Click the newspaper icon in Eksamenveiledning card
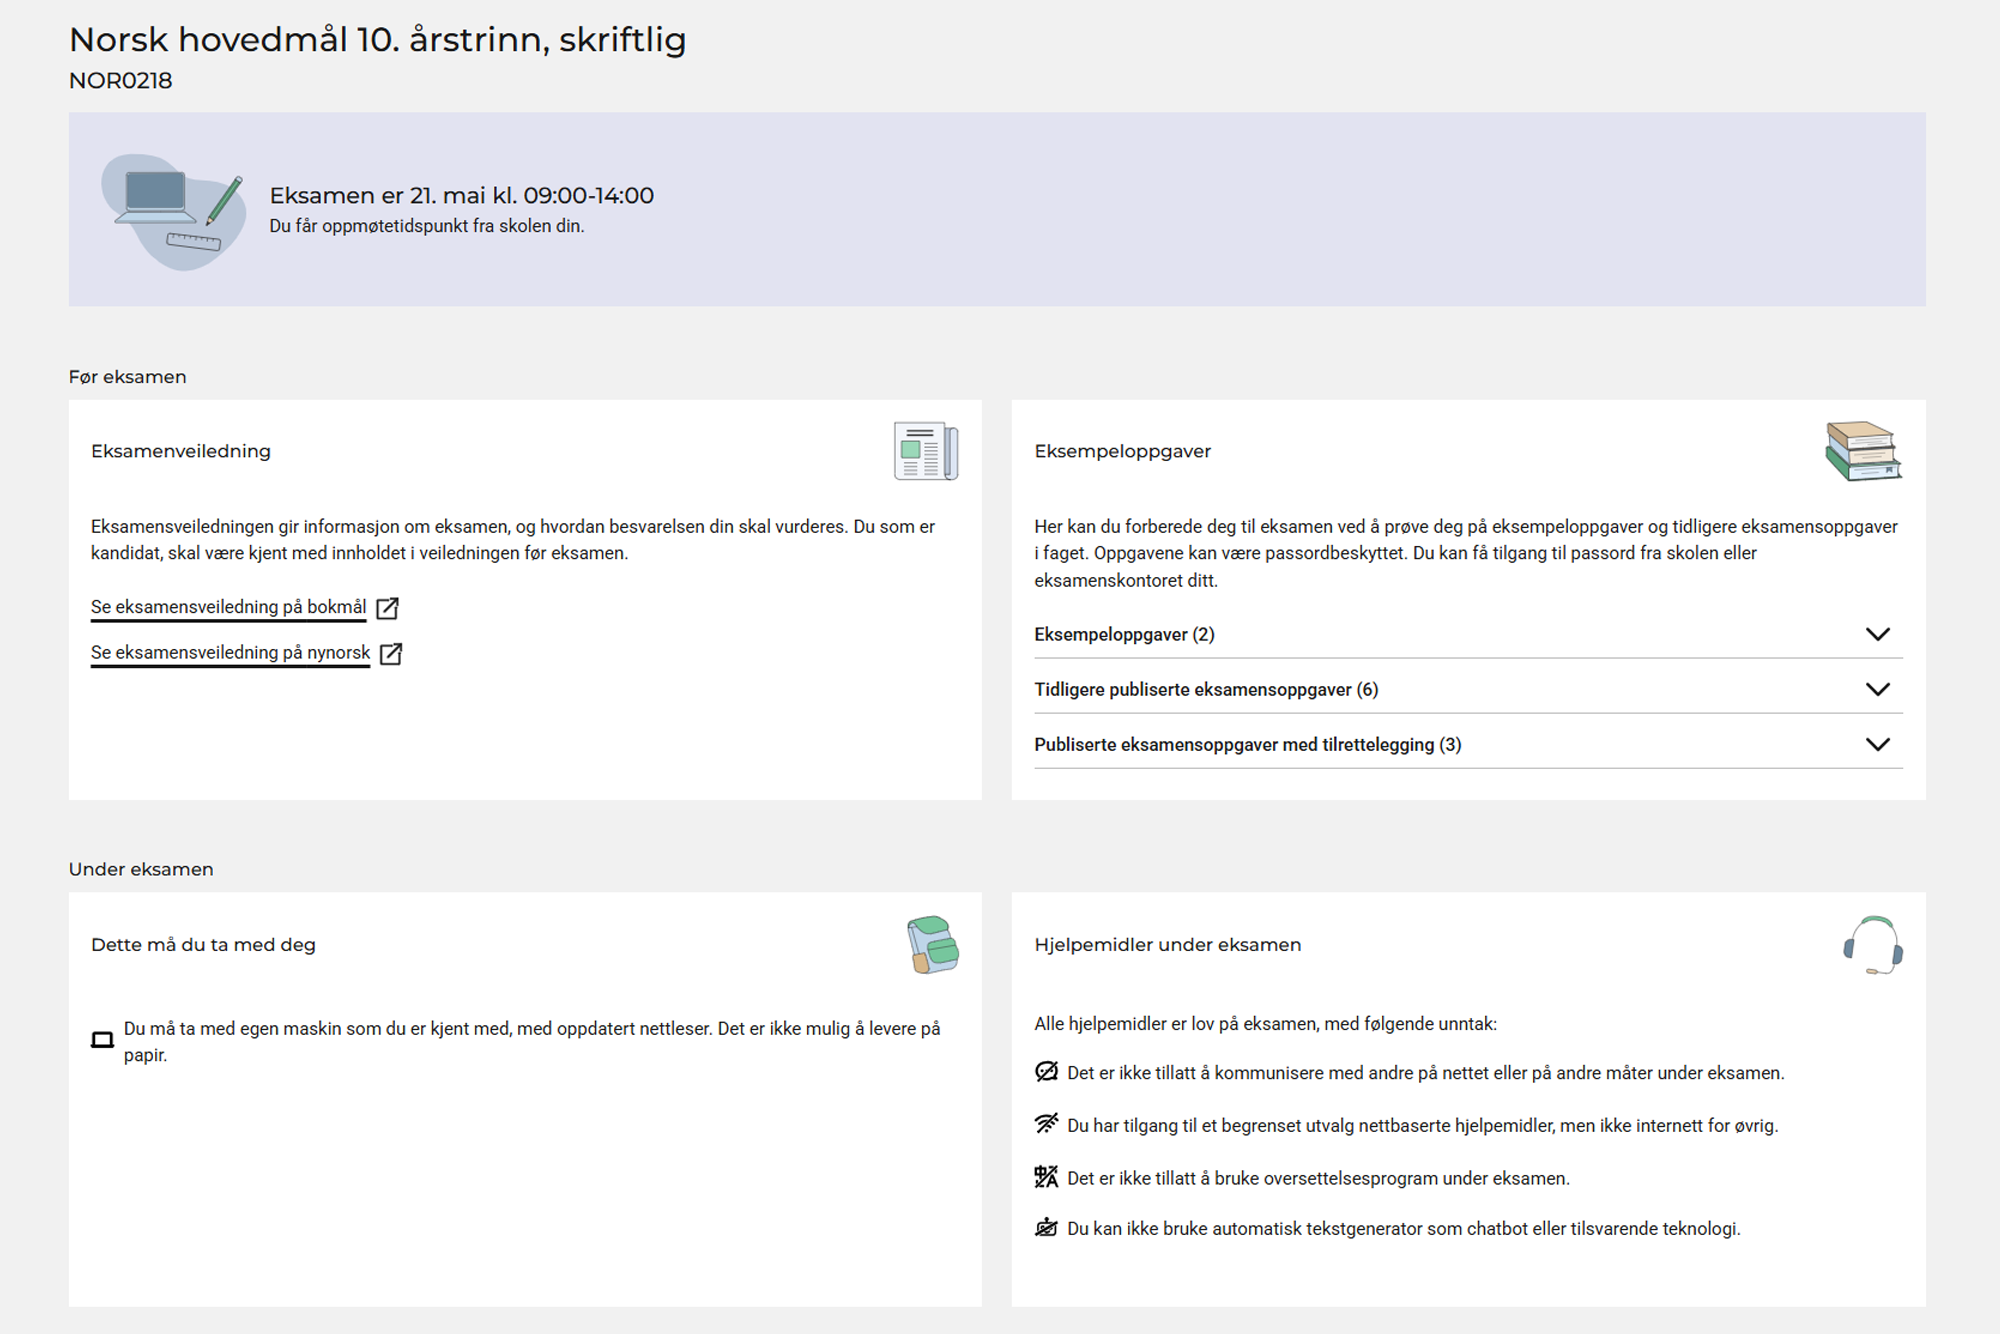 926,451
